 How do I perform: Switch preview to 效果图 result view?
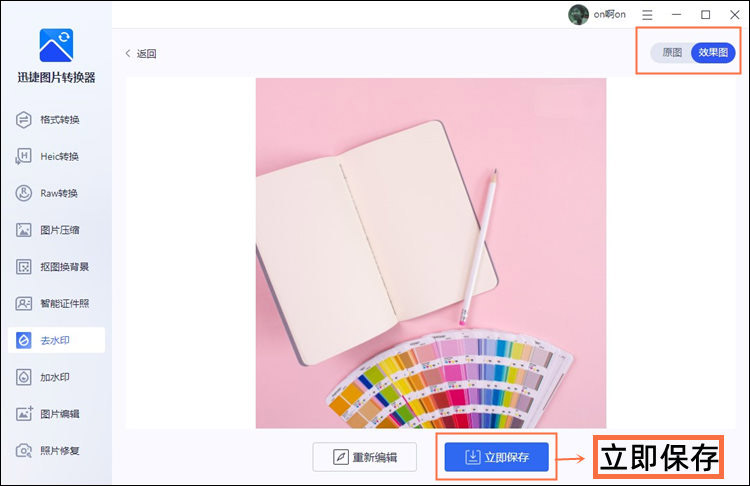[713, 53]
